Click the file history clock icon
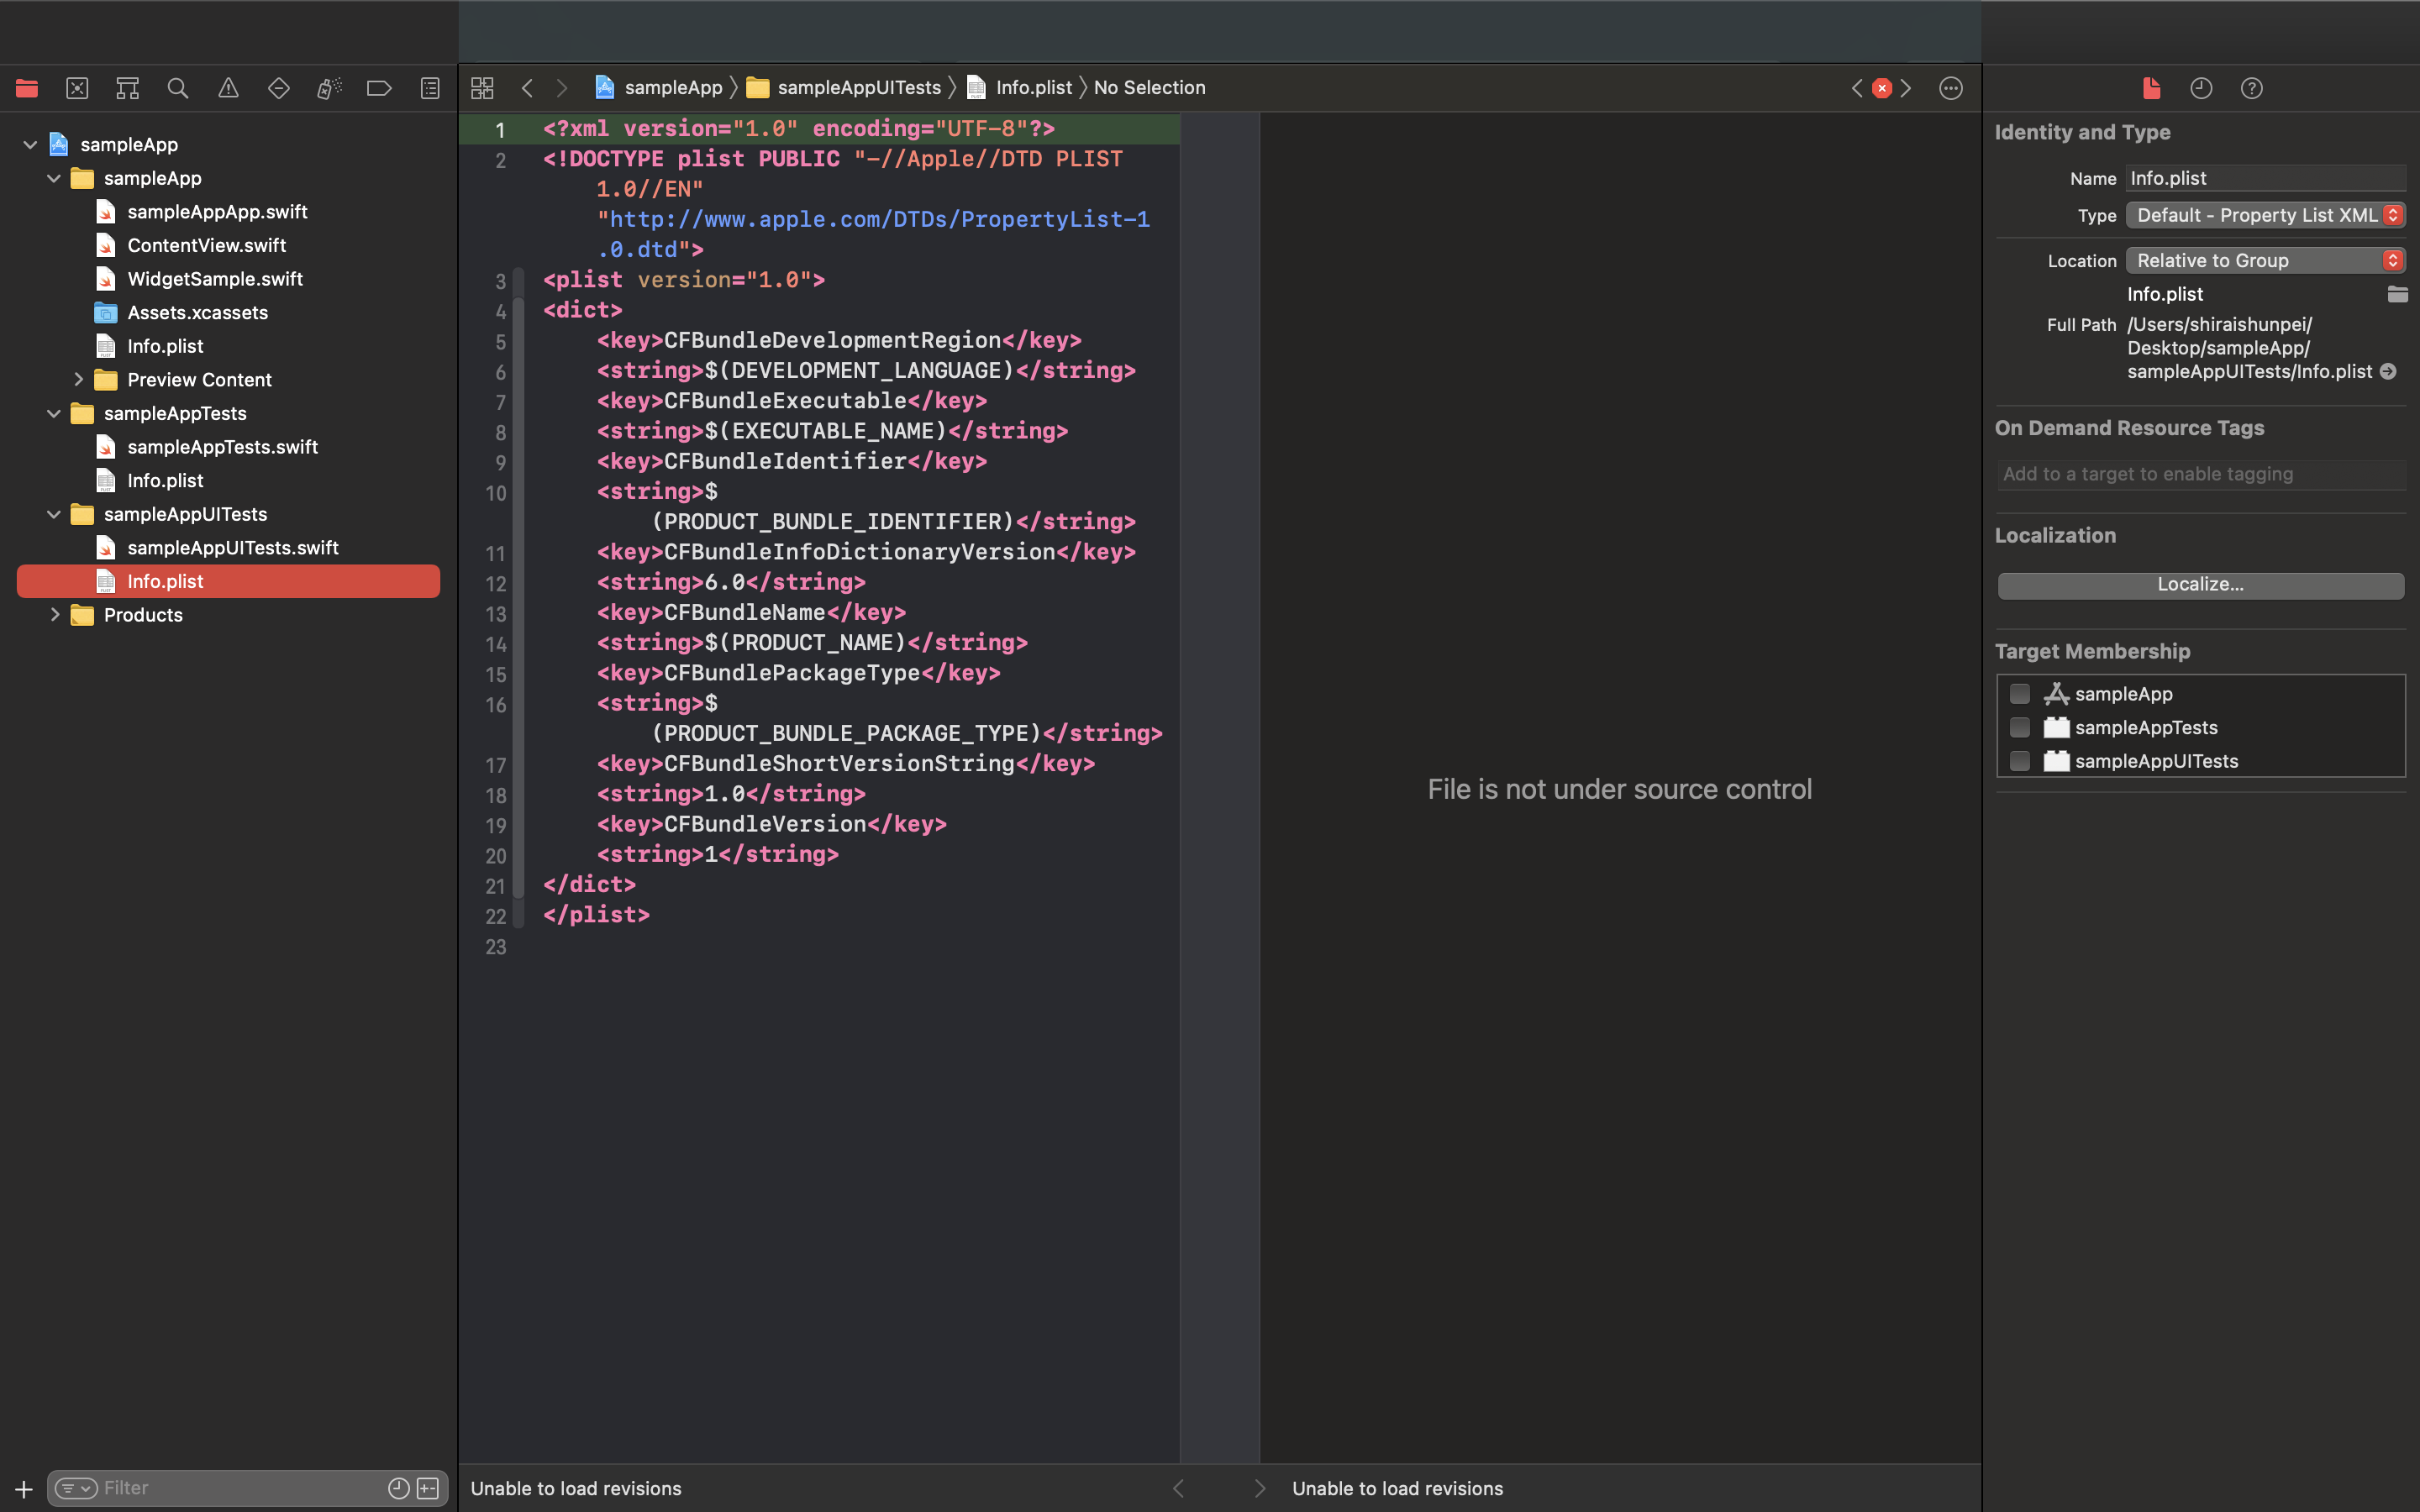 (x=2201, y=87)
